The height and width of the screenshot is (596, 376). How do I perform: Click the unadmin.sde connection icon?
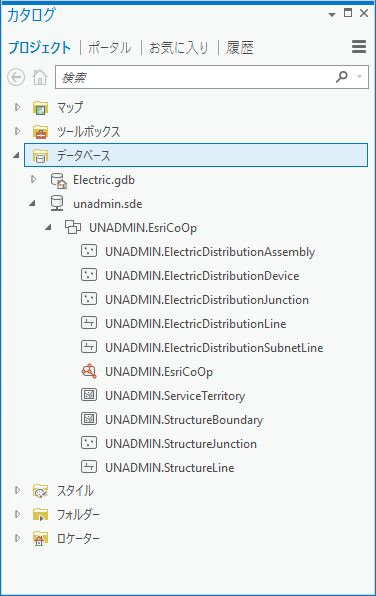[x=57, y=204]
